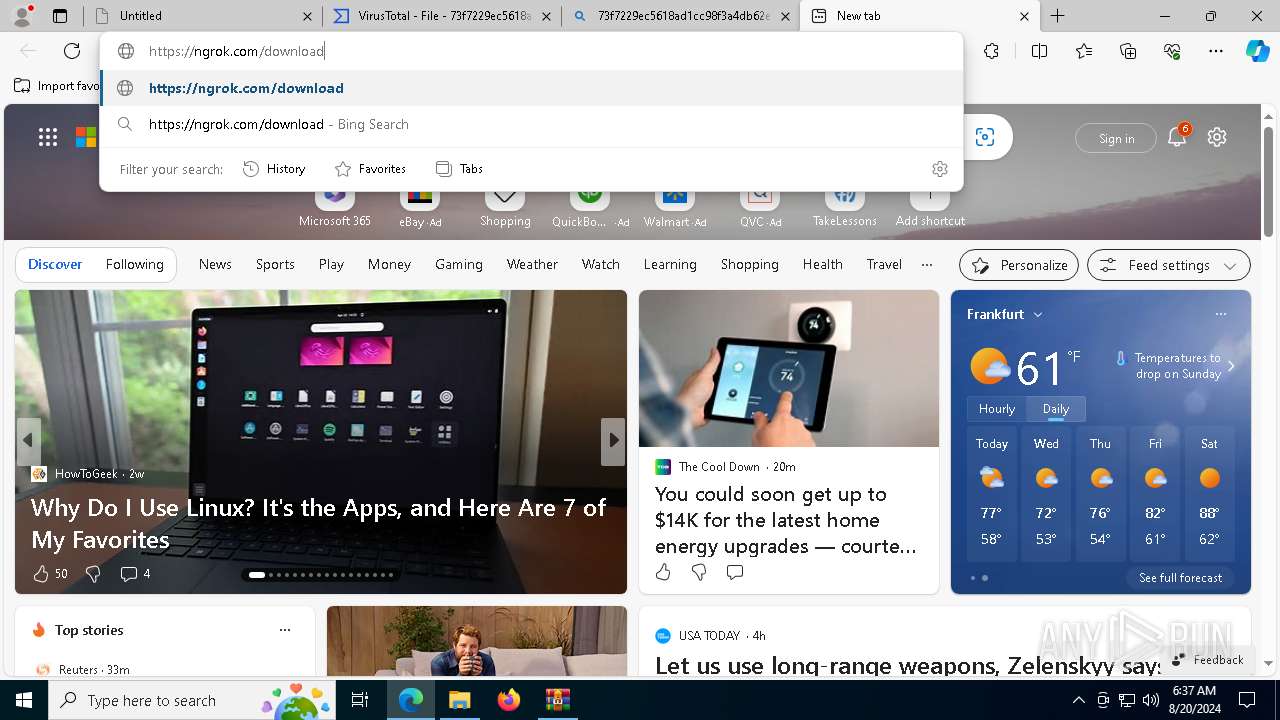Go to previous carousel story arrow
The height and width of the screenshot is (720, 1280).
pos(28,440)
